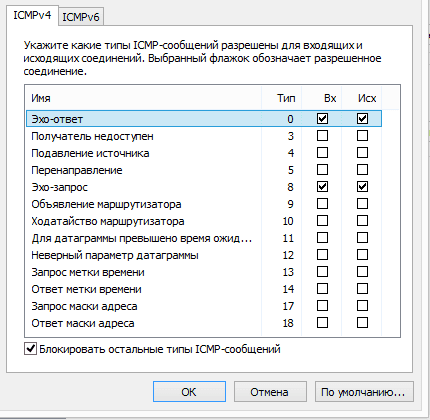Sort list by Имя column header
The width and height of the screenshot is (430, 420).
point(143,98)
